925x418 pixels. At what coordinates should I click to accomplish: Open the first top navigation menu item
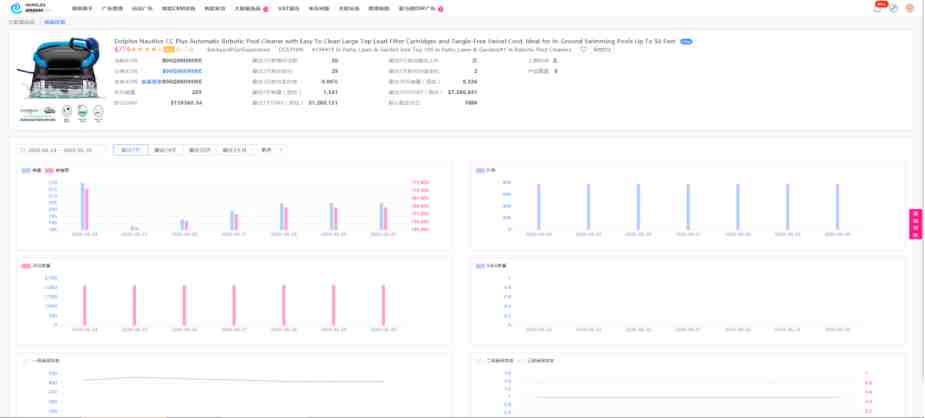click(82, 9)
